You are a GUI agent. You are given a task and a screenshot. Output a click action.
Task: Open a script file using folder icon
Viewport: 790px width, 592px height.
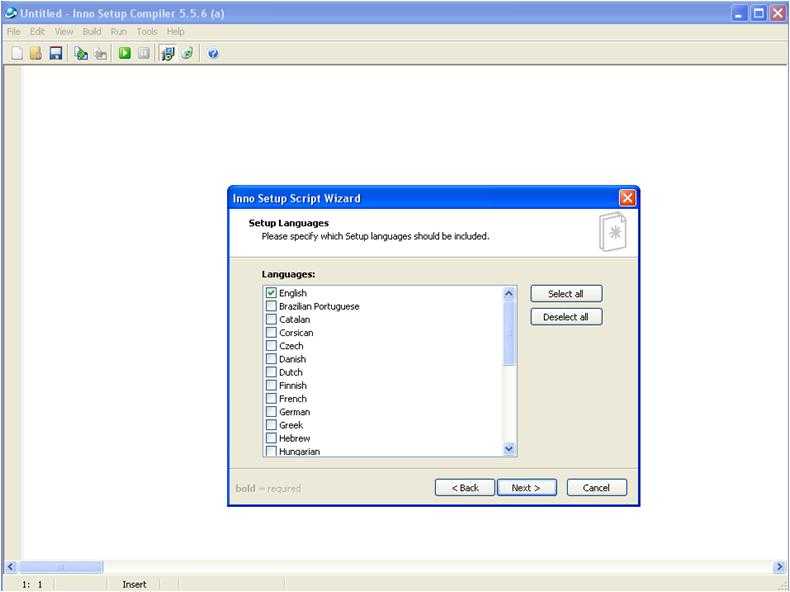36,53
